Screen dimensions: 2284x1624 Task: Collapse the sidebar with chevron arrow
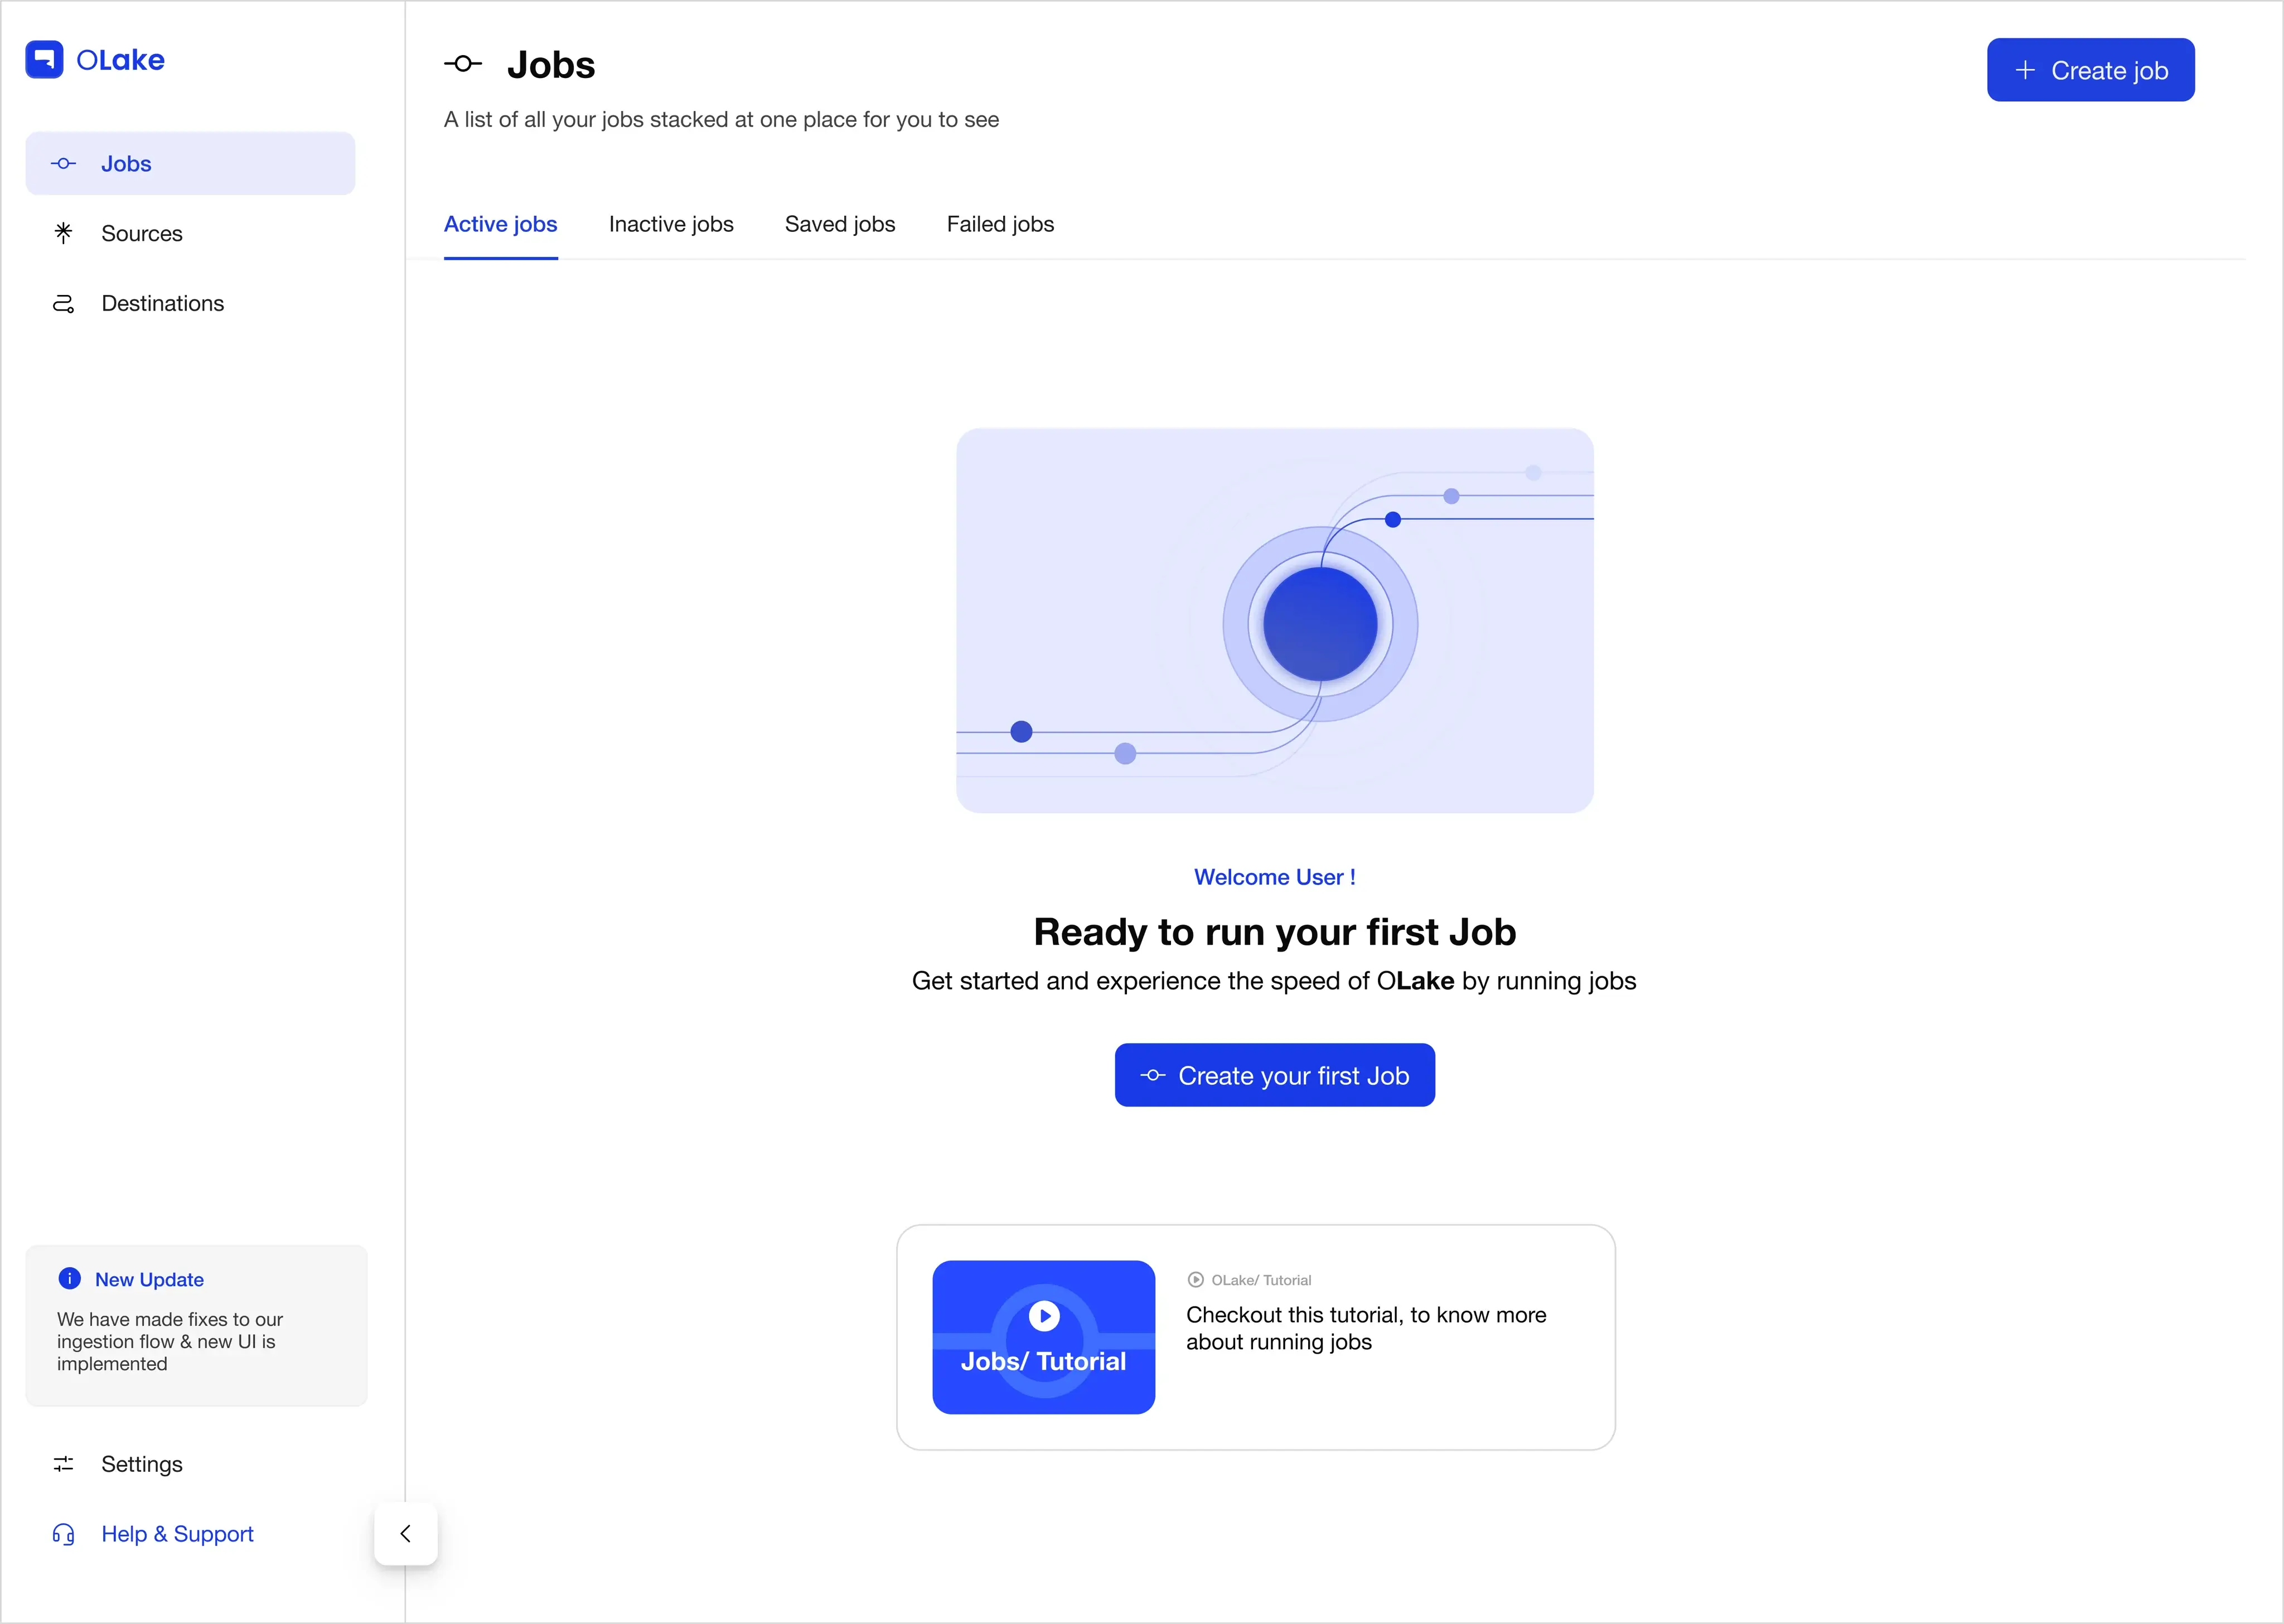point(406,1534)
